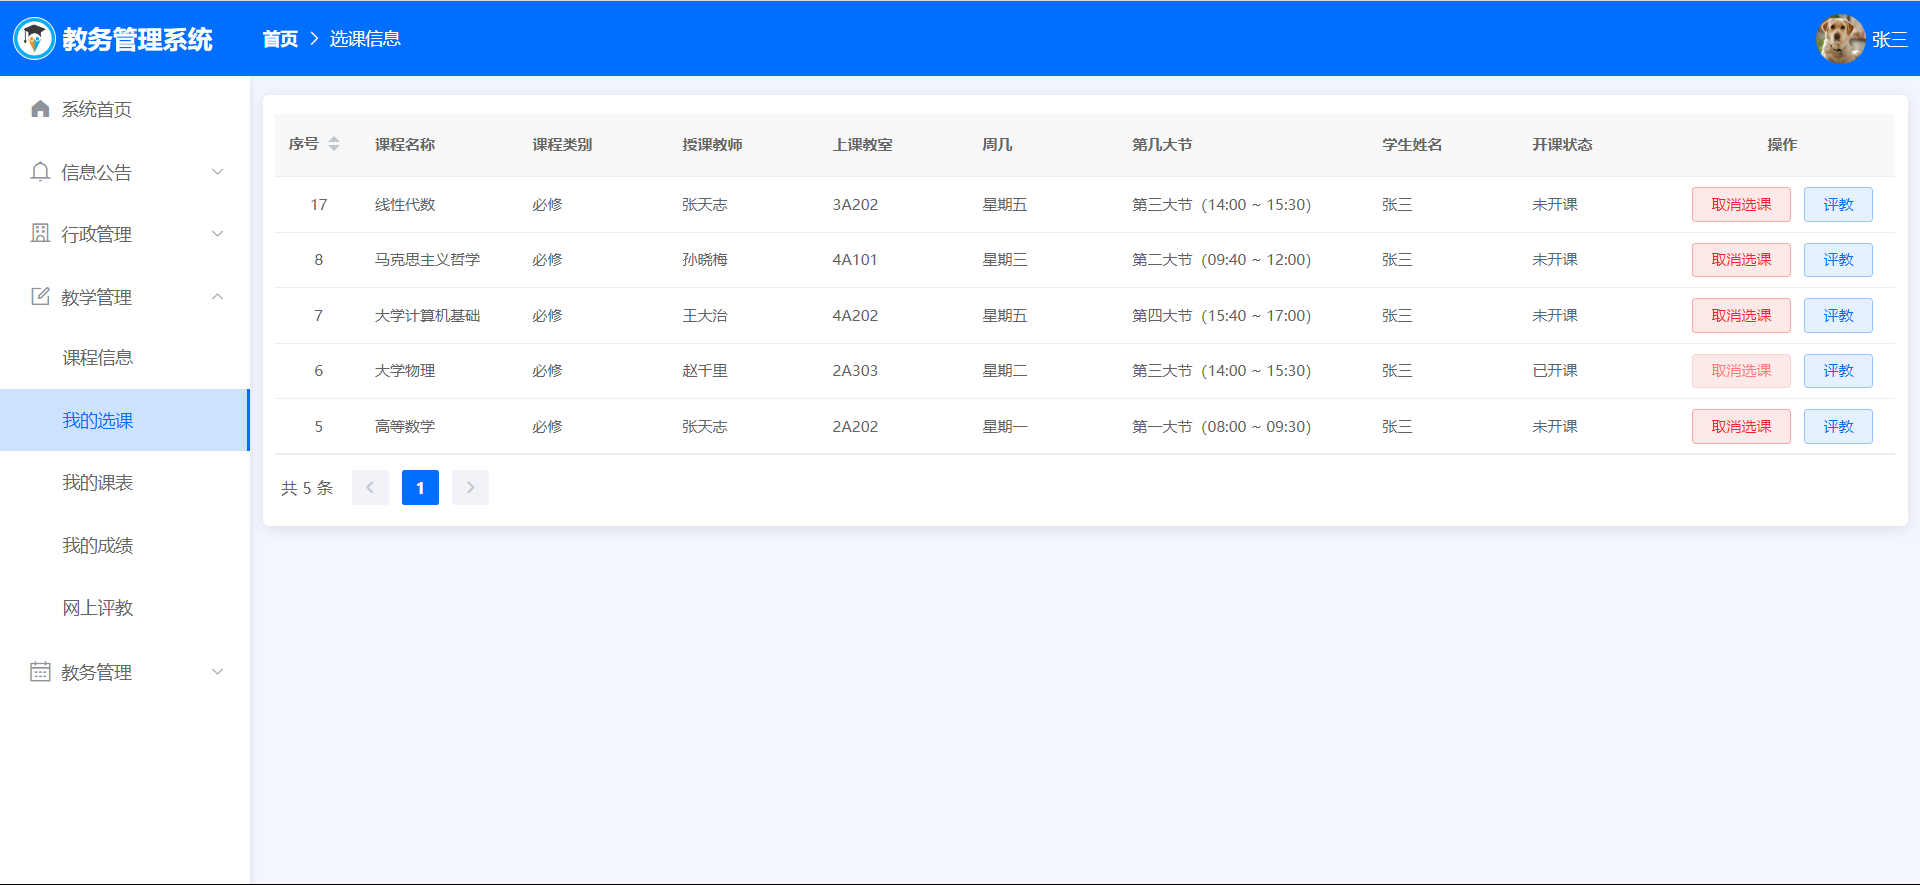The image size is (1920, 885).
Task: Click 评教 for 大学物理
Action: (x=1838, y=371)
